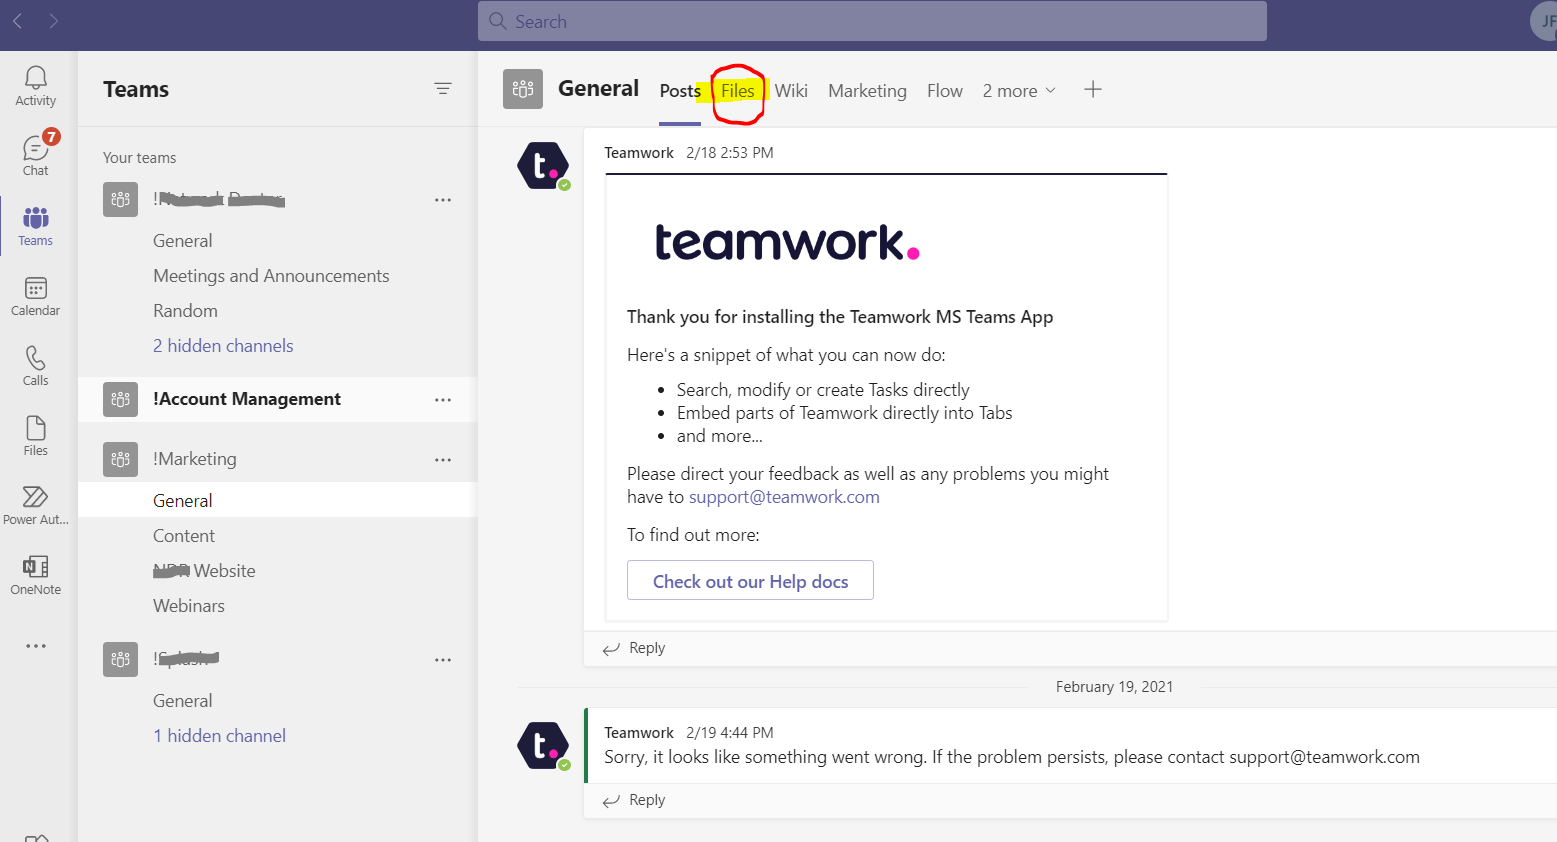Open General channel under !Marketing
Viewport: 1557px width, 842px height.
coord(278,500)
